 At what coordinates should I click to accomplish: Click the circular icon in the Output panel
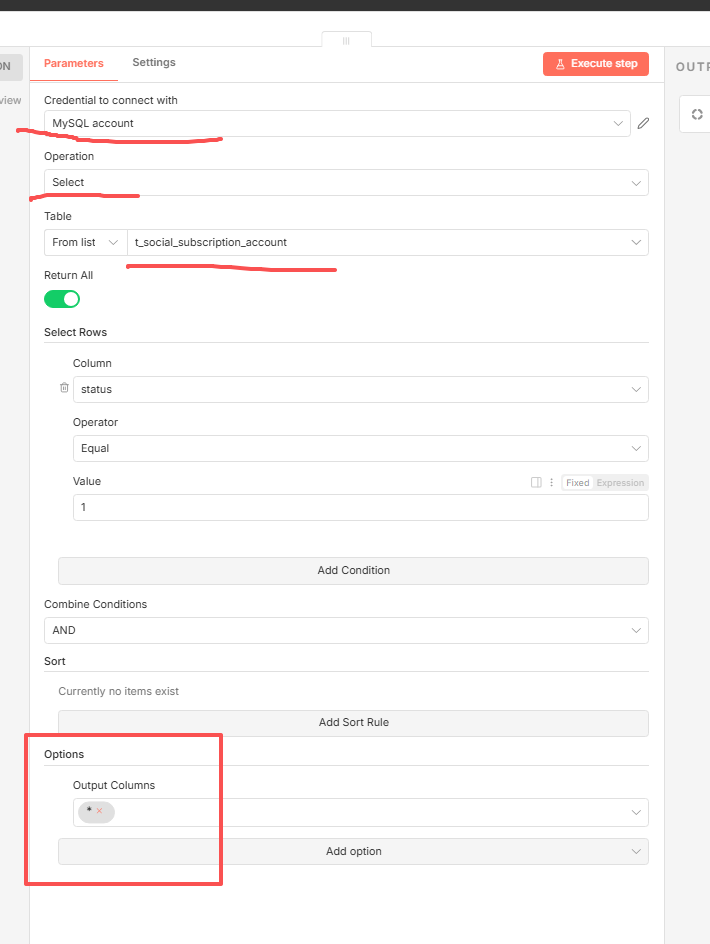pos(697,114)
